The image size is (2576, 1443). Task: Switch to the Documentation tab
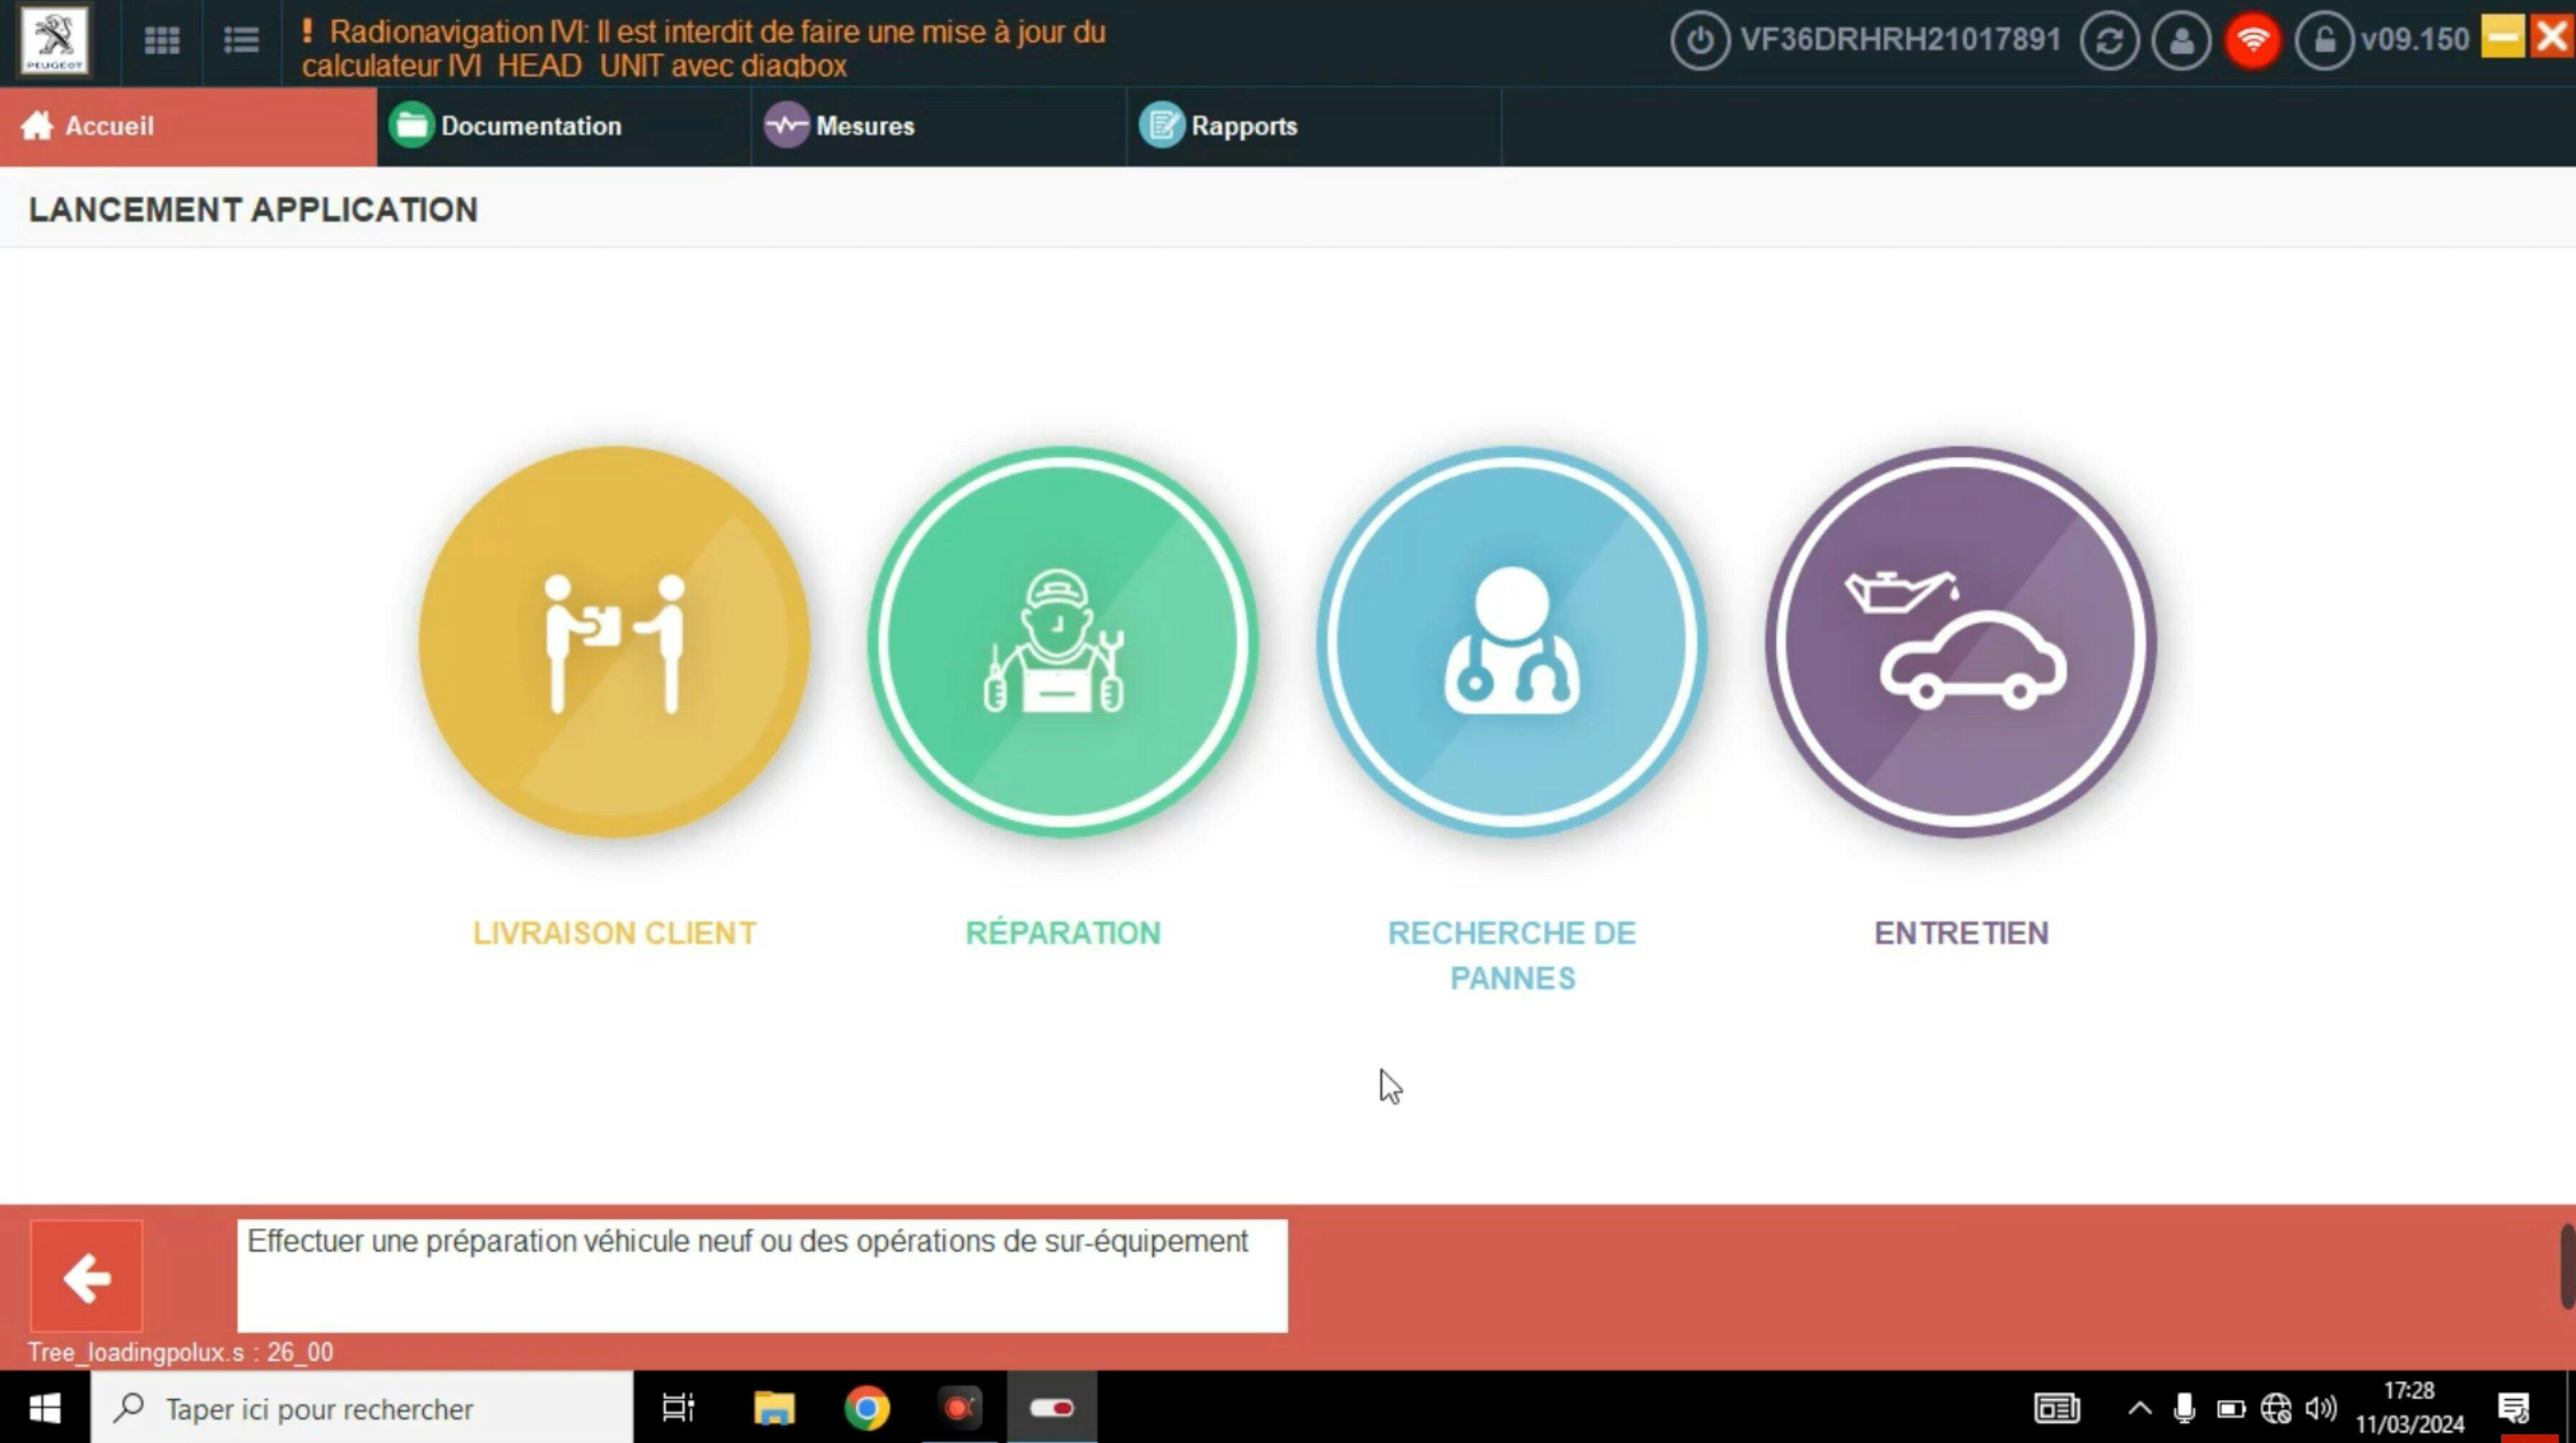tap(530, 126)
